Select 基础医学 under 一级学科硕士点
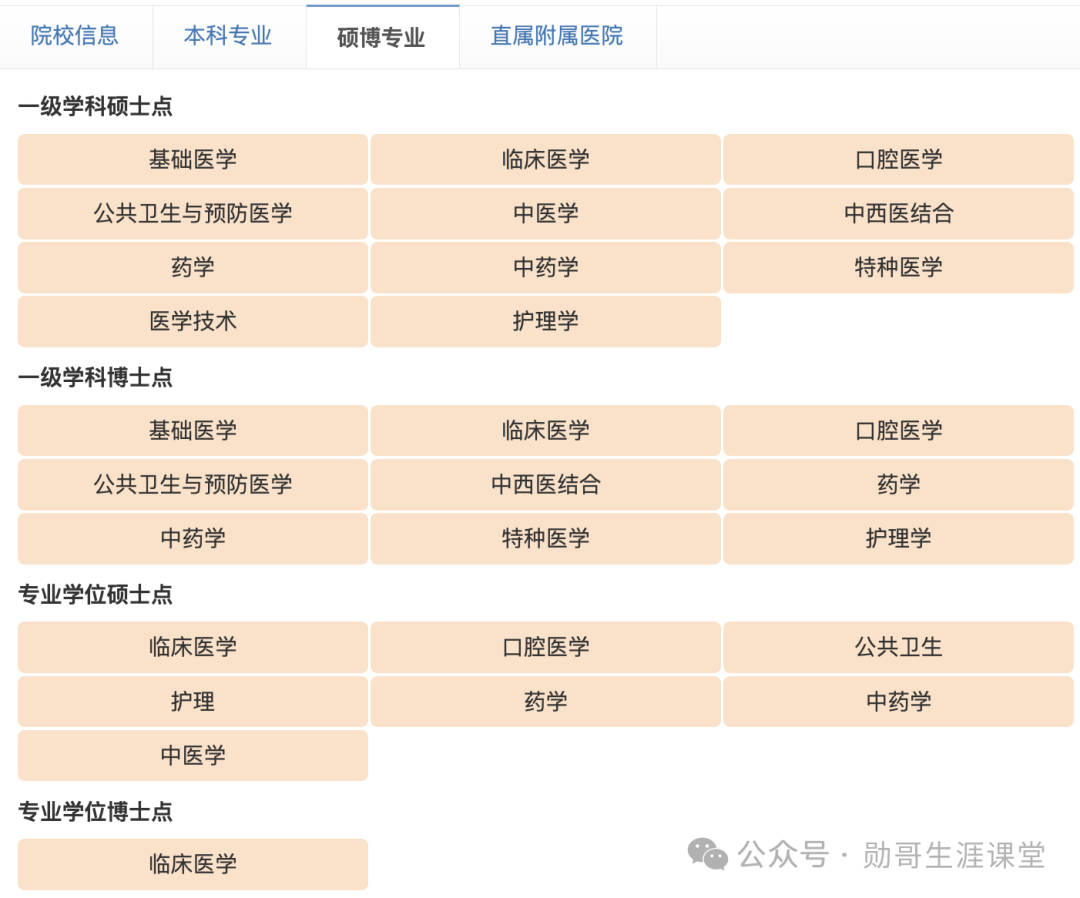The height and width of the screenshot is (898, 1080). click(192, 159)
